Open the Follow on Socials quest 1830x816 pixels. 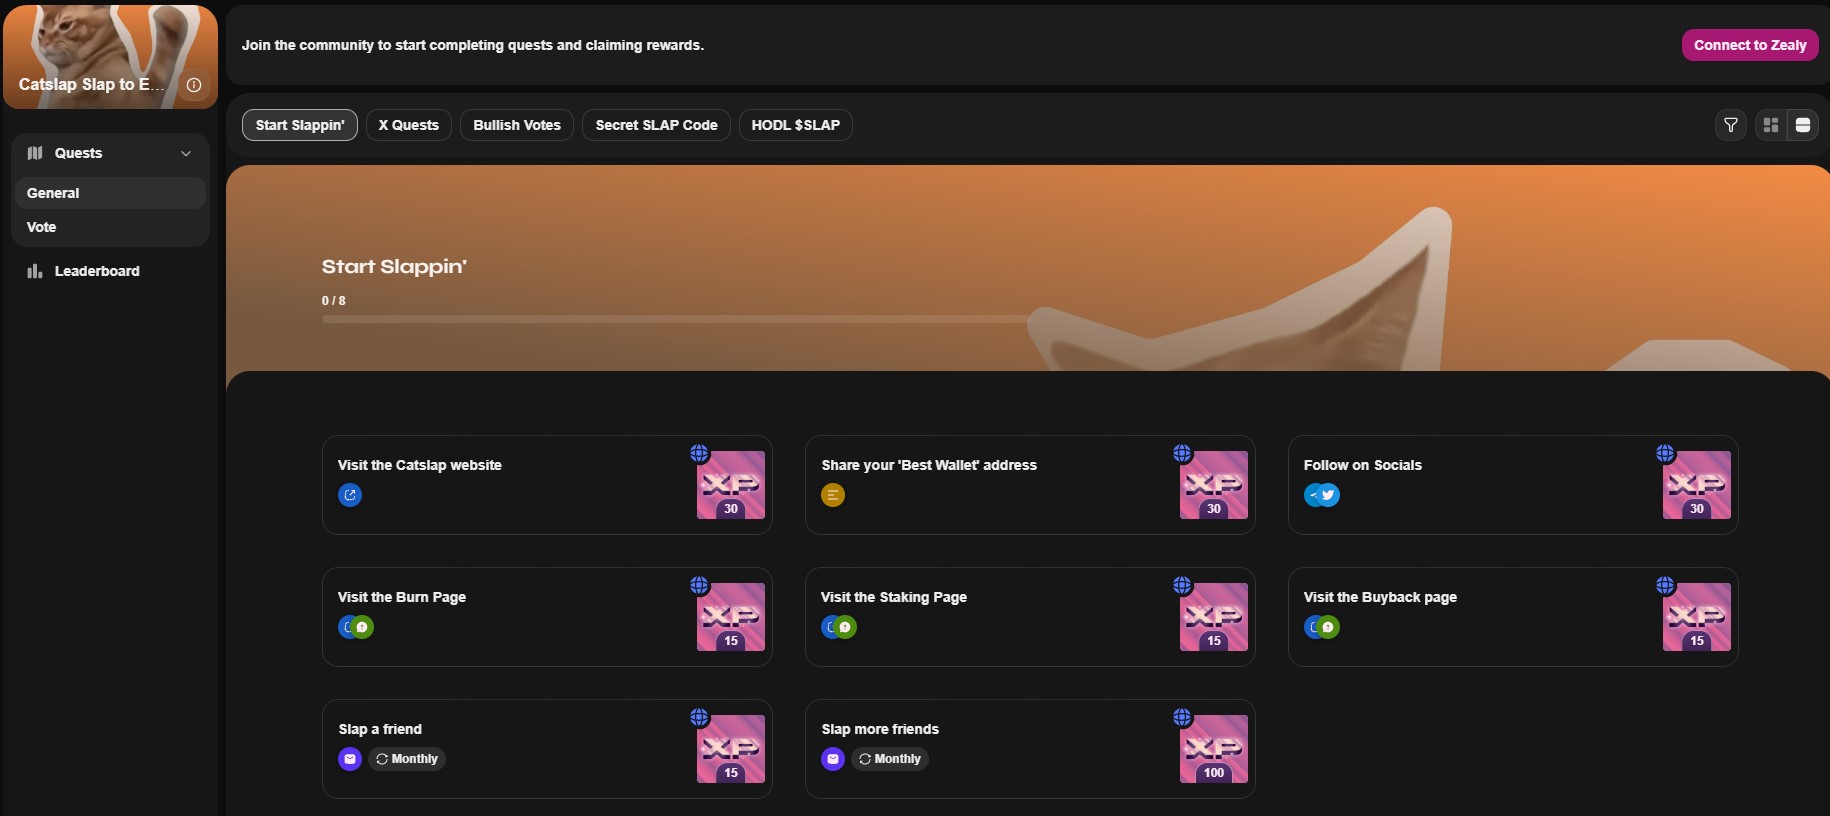1513,485
